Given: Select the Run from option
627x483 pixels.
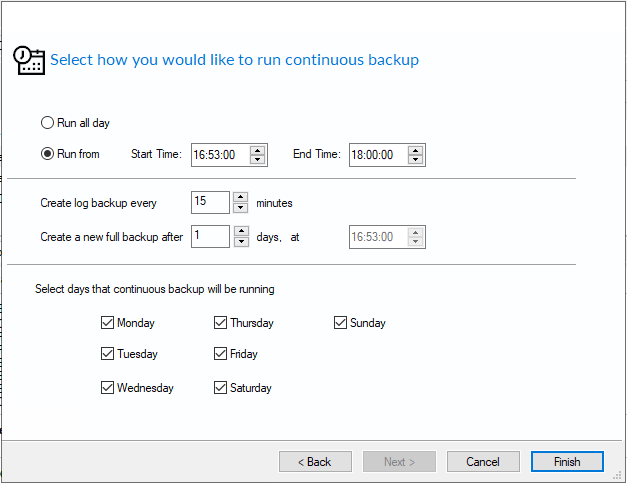Looking at the screenshot, I should (x=47, y=154).
